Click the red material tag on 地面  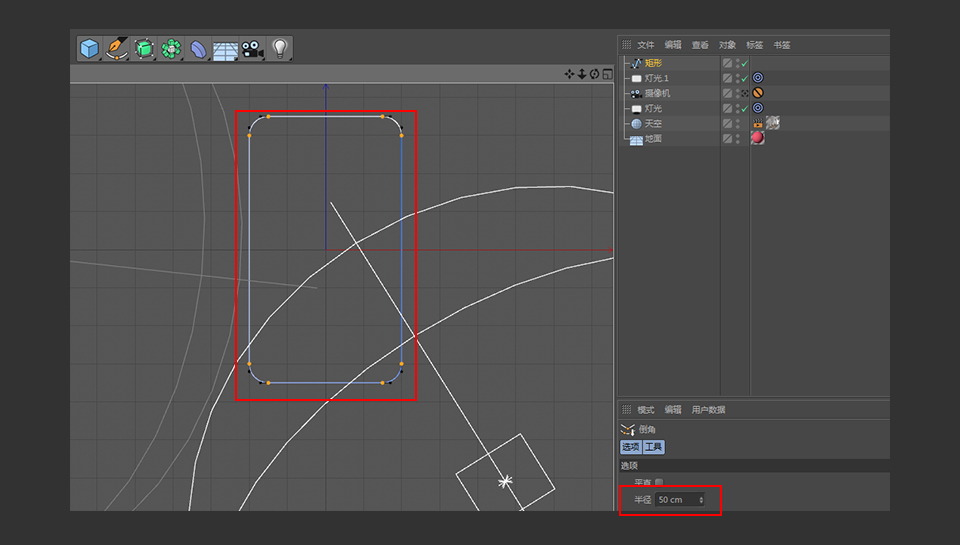[x=758, y=138]
